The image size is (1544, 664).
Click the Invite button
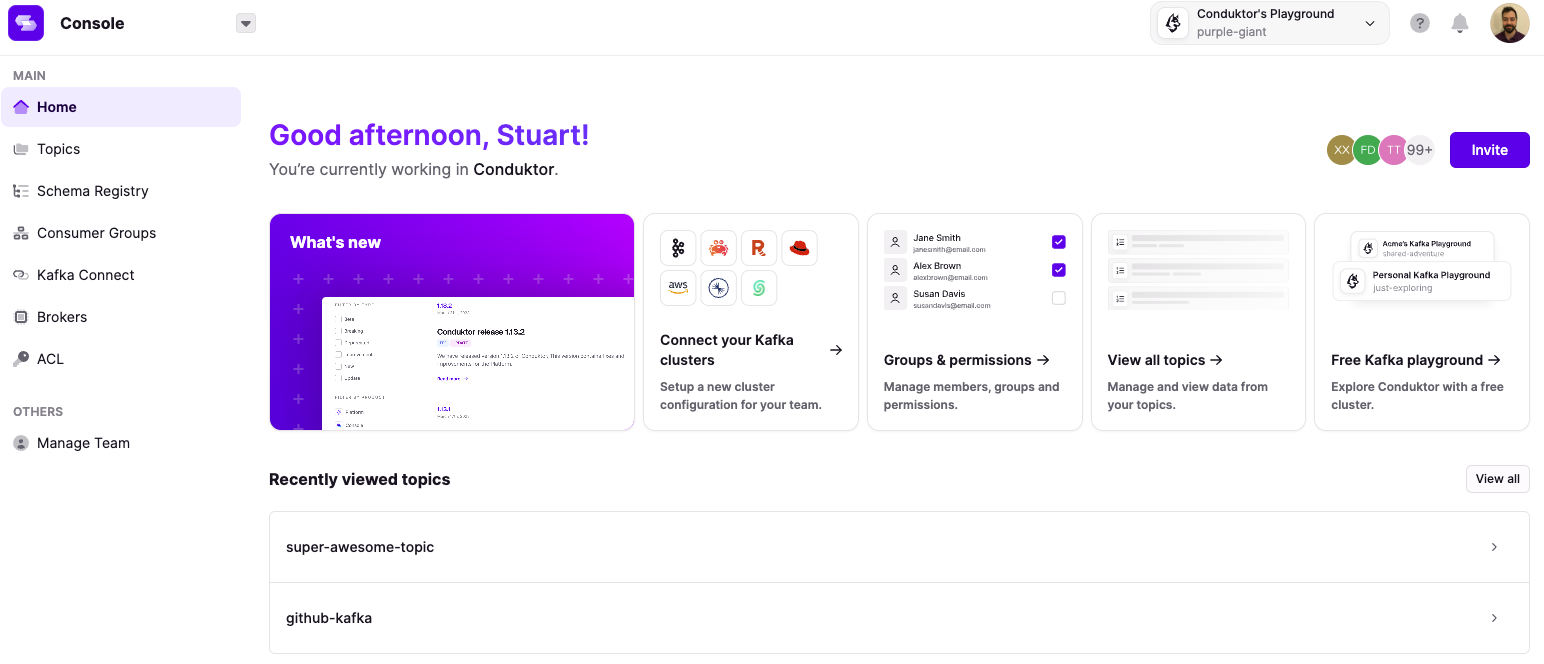coord(1489,150)
